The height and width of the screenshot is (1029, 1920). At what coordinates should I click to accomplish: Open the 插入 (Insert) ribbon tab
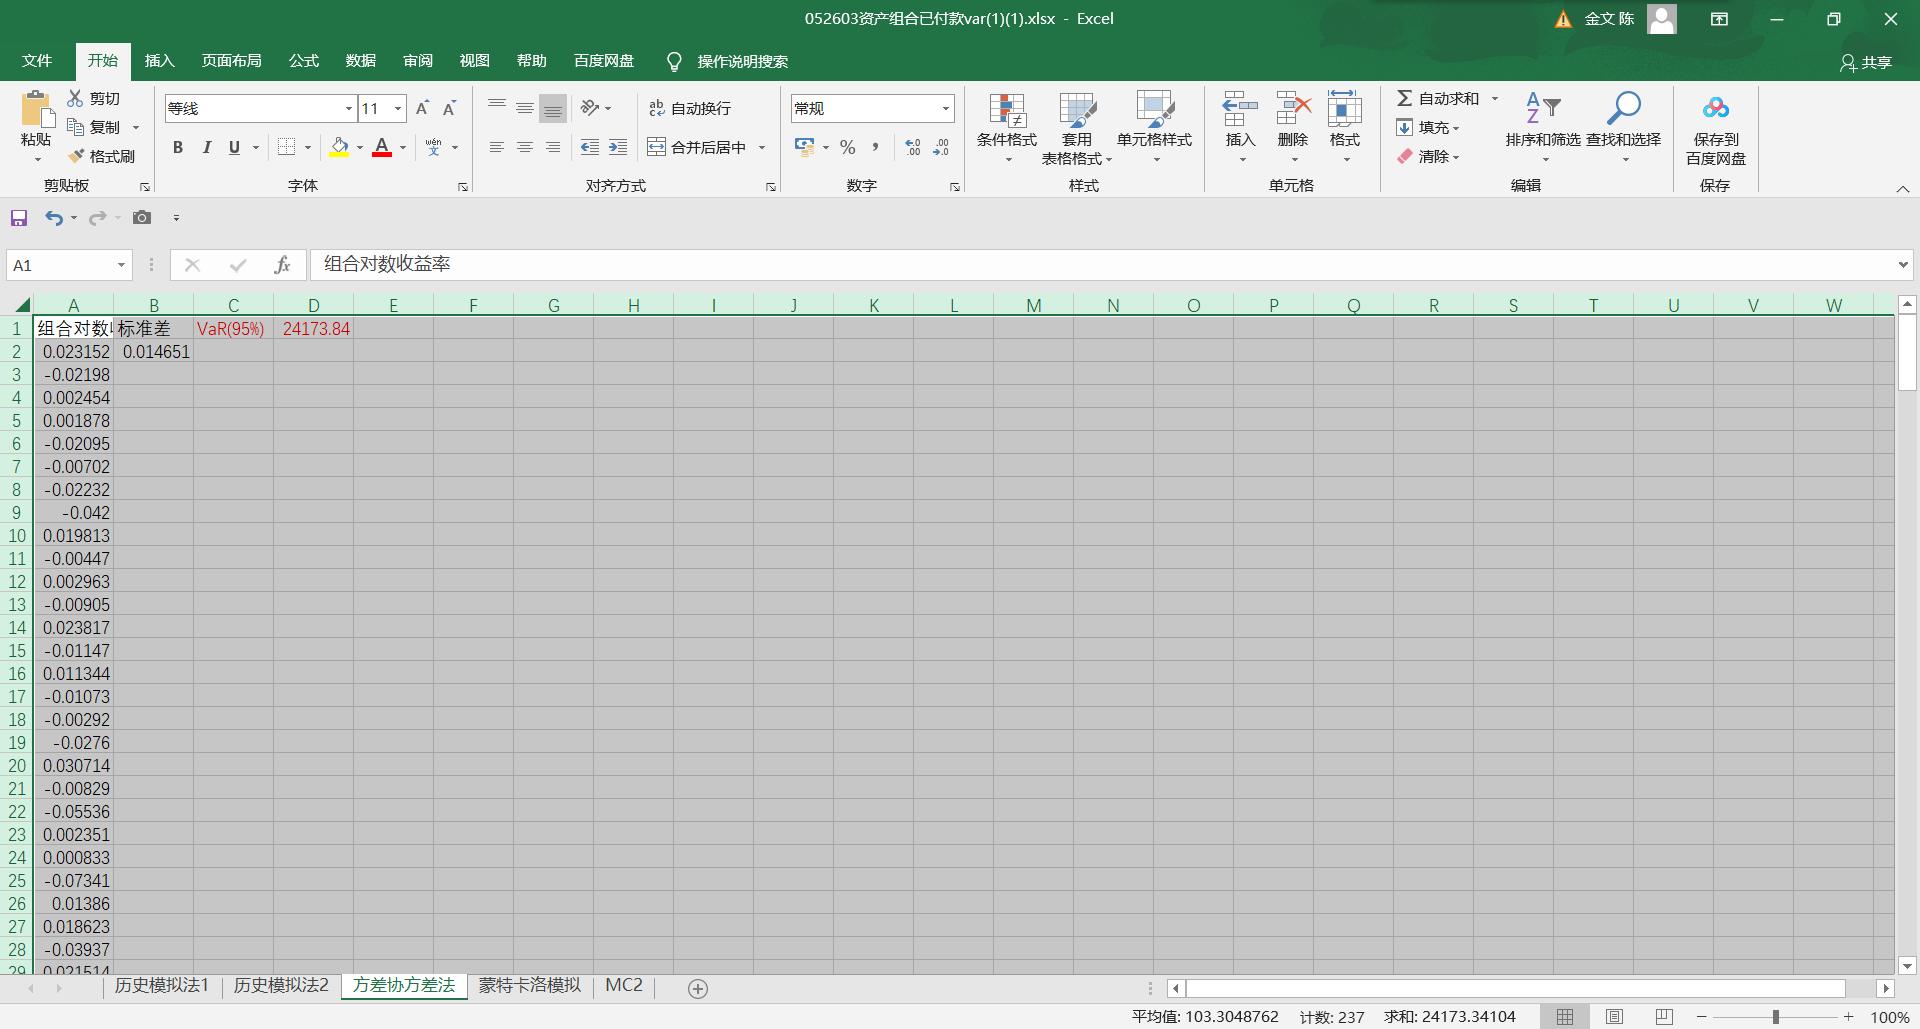[x=159, y=61]
